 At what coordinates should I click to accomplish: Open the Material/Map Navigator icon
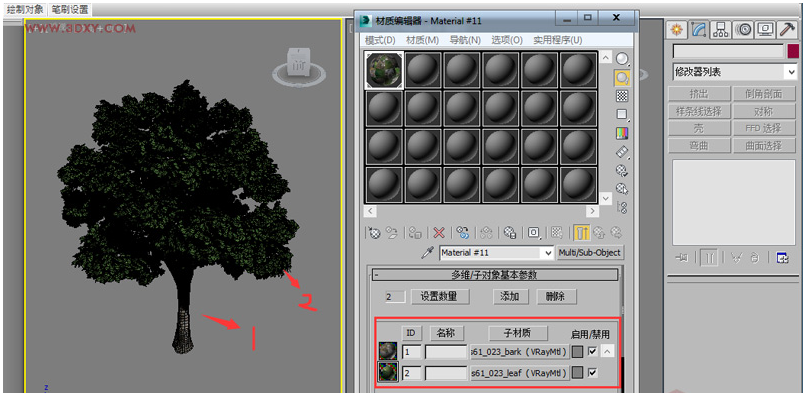point(622,207)
